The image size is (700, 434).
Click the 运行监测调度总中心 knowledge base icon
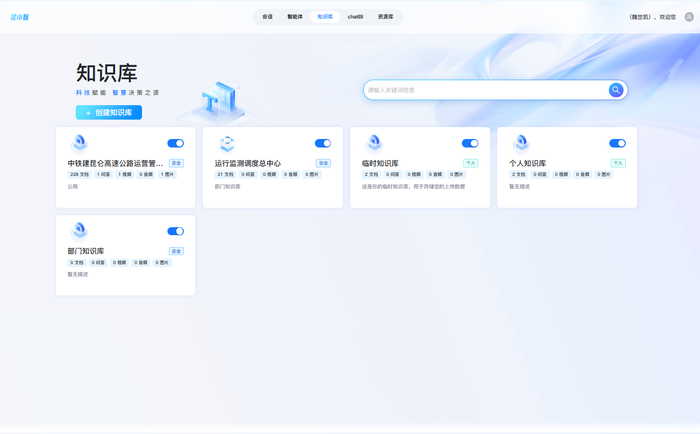(x=227, y=143)
